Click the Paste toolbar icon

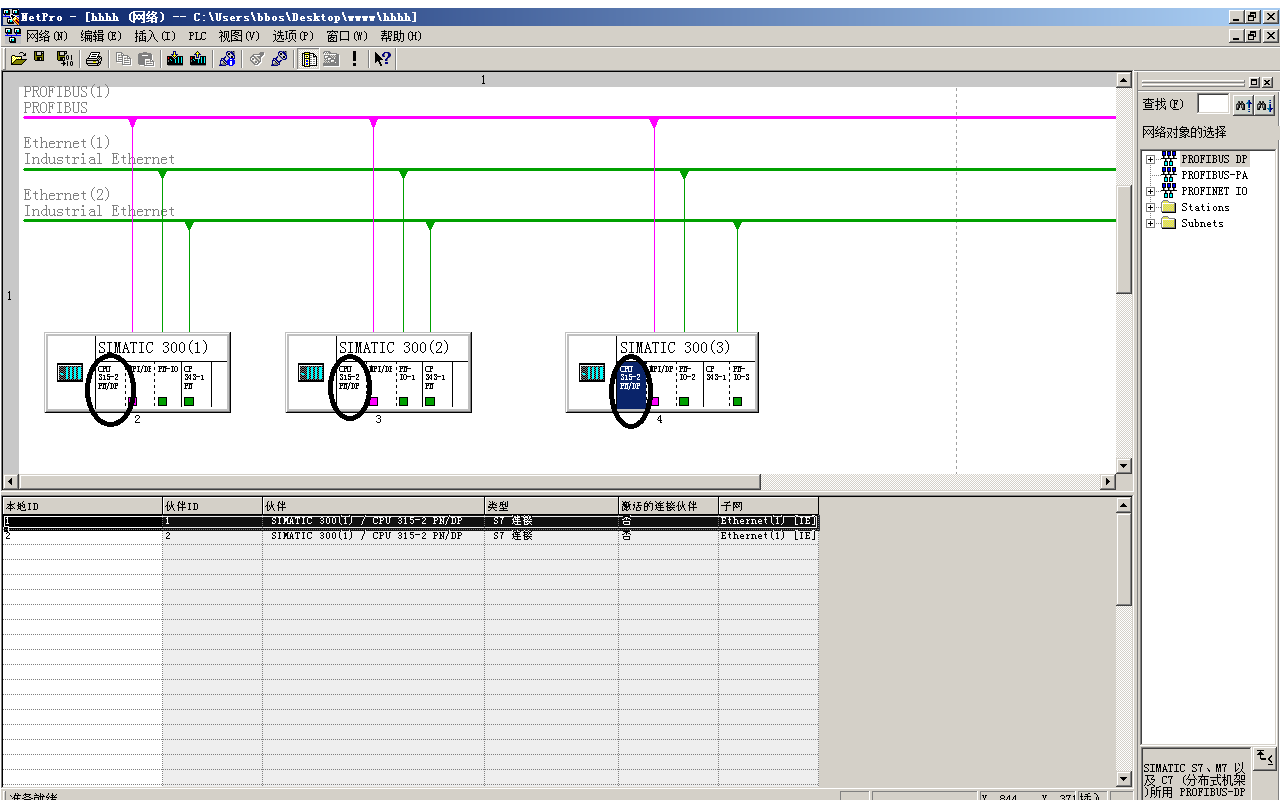(x=146, y=59)
